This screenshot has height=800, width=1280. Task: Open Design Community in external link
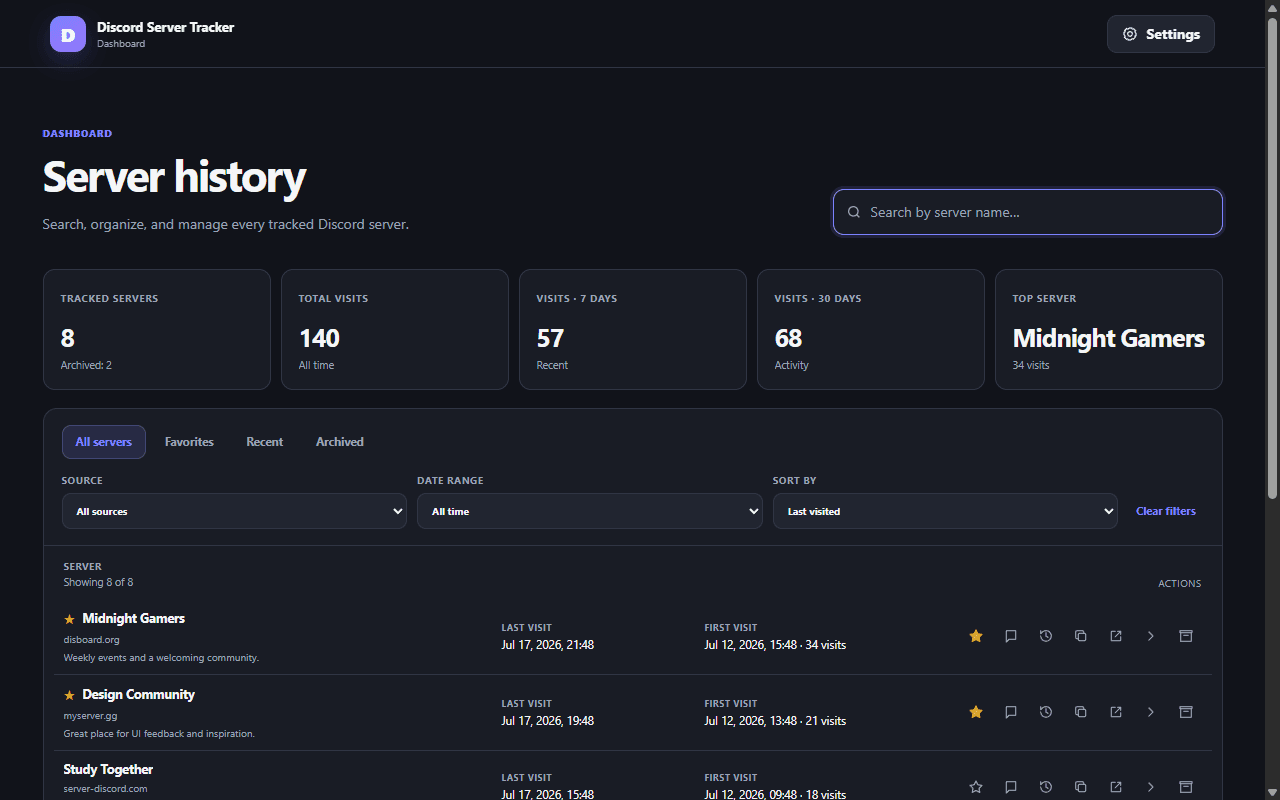click(x=1116, y=712)
